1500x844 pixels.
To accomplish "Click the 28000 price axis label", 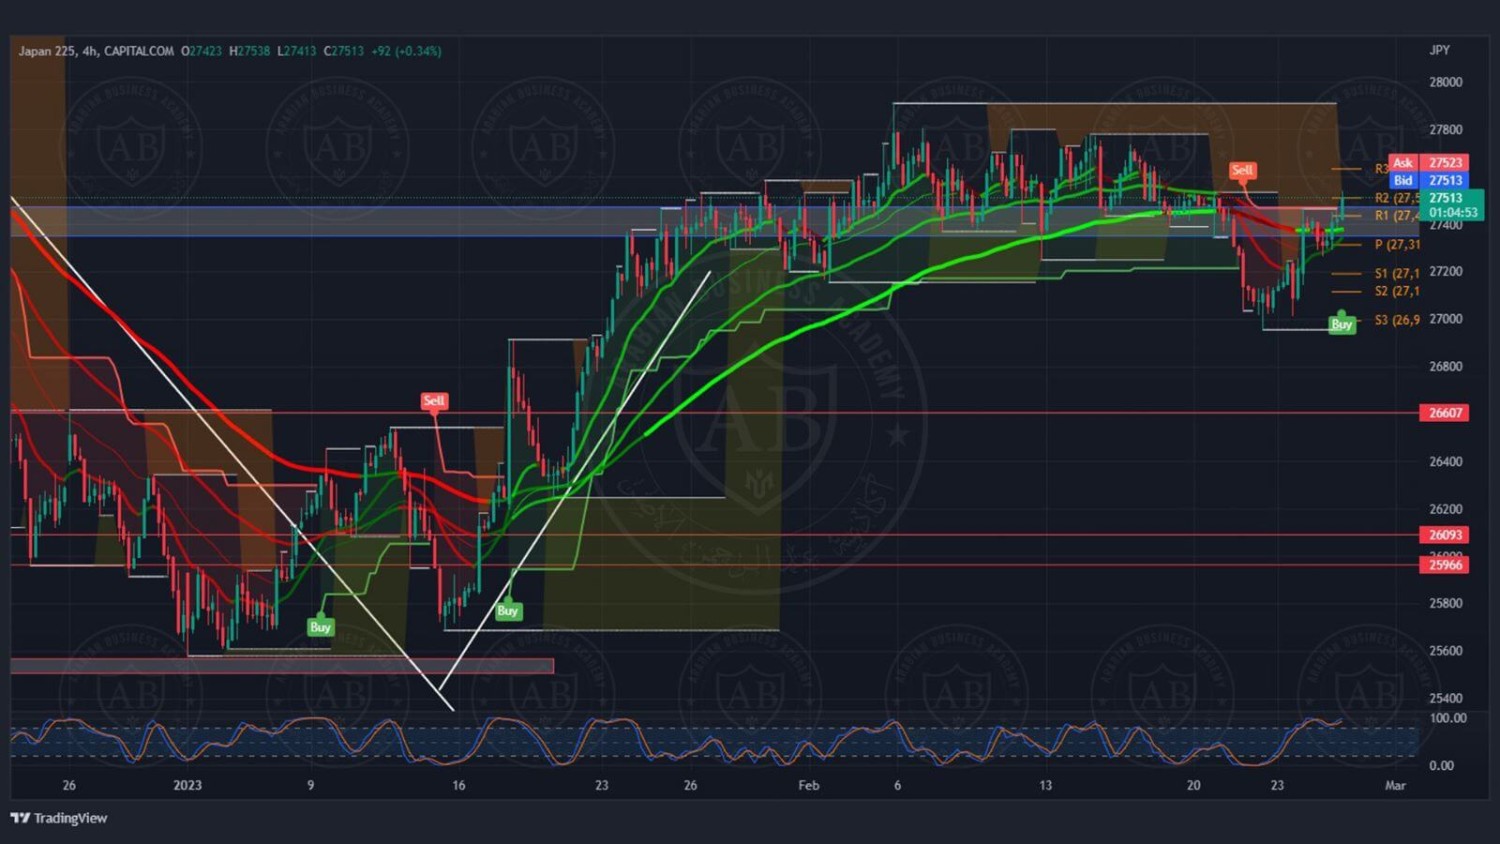I will [x=1445, y=83].
